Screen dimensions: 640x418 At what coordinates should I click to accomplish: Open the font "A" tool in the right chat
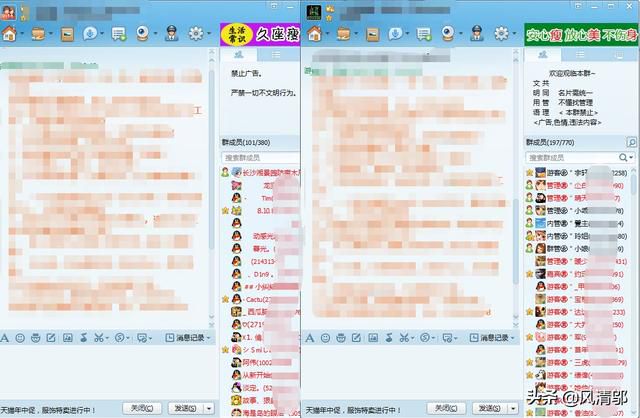point(310,338)
